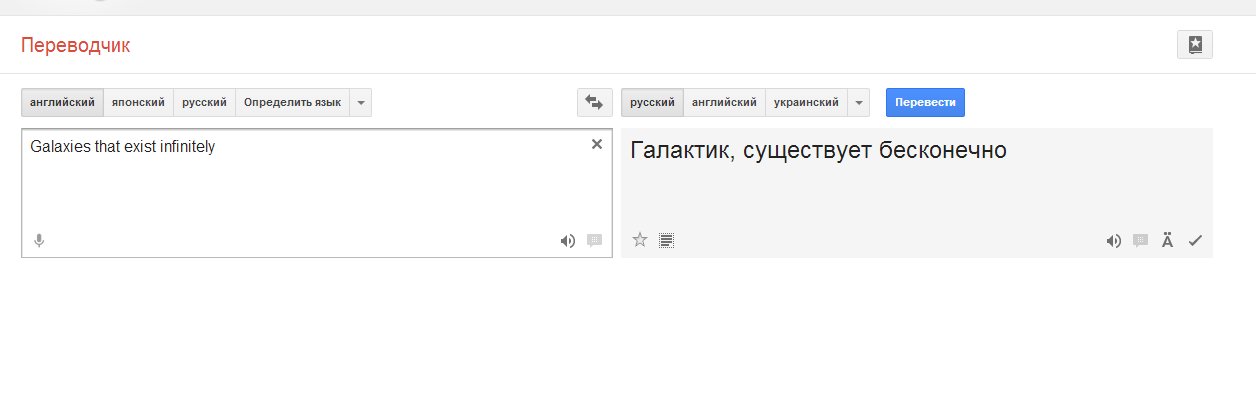Listen to the Russian translation
Image resolution: width=1256 pixels, height=408 pixels.
[1113, 240]
